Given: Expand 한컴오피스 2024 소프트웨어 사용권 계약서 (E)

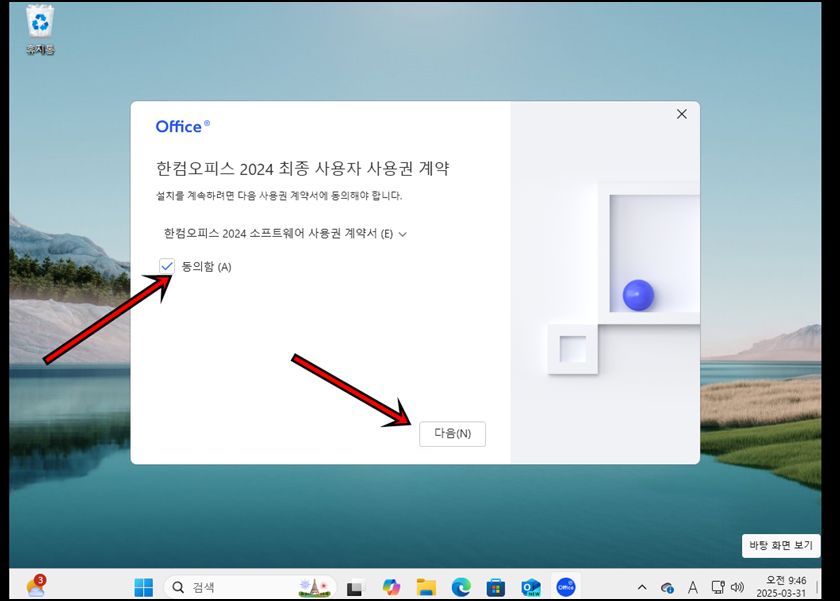Looking at the screenshot, I should 285,234.
